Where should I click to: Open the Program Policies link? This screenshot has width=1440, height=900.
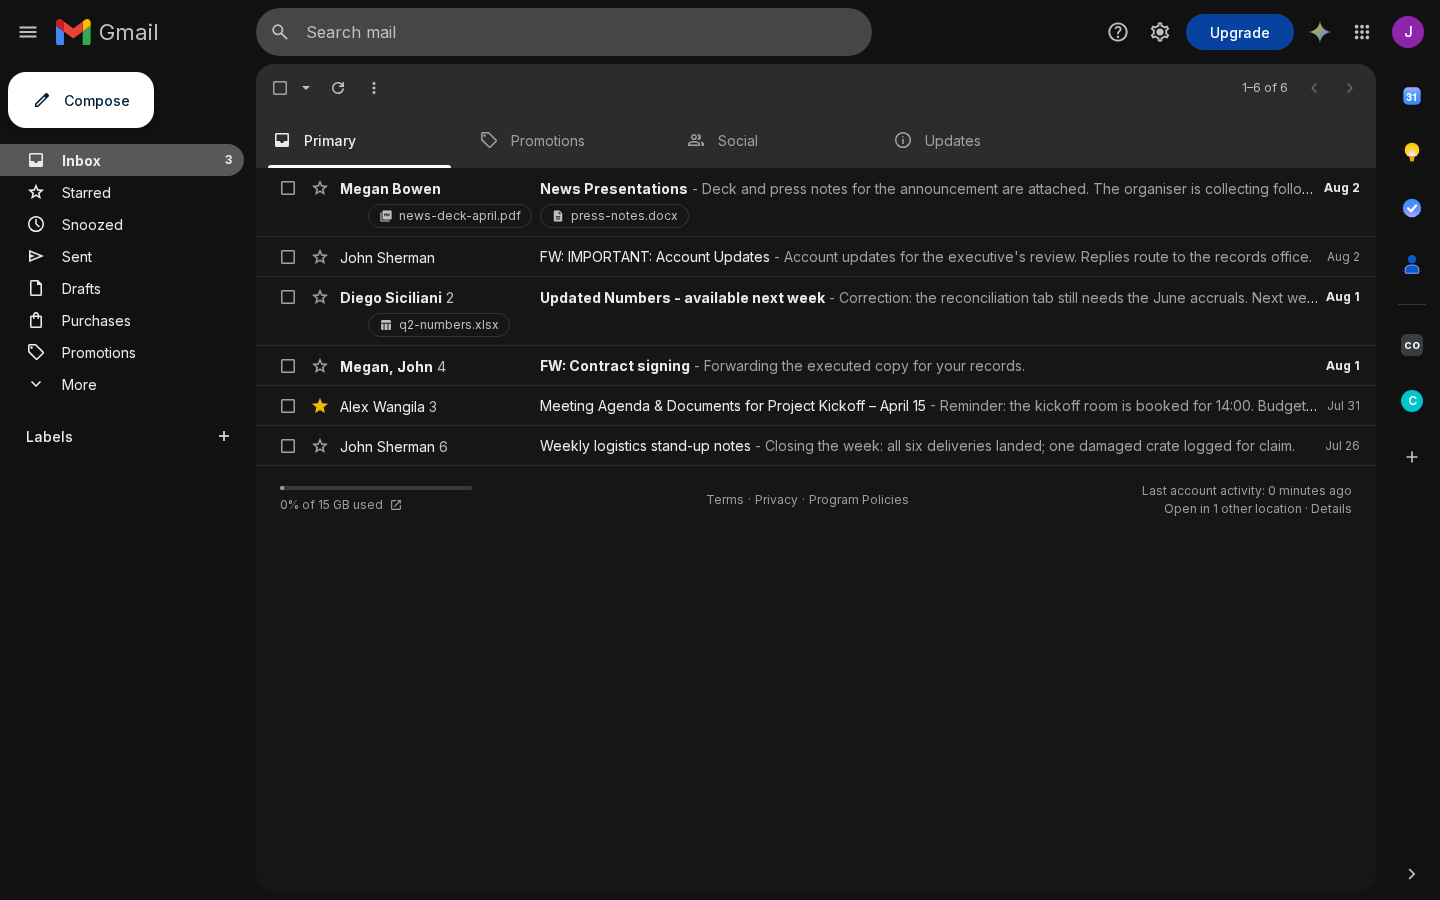pos(859,500)
